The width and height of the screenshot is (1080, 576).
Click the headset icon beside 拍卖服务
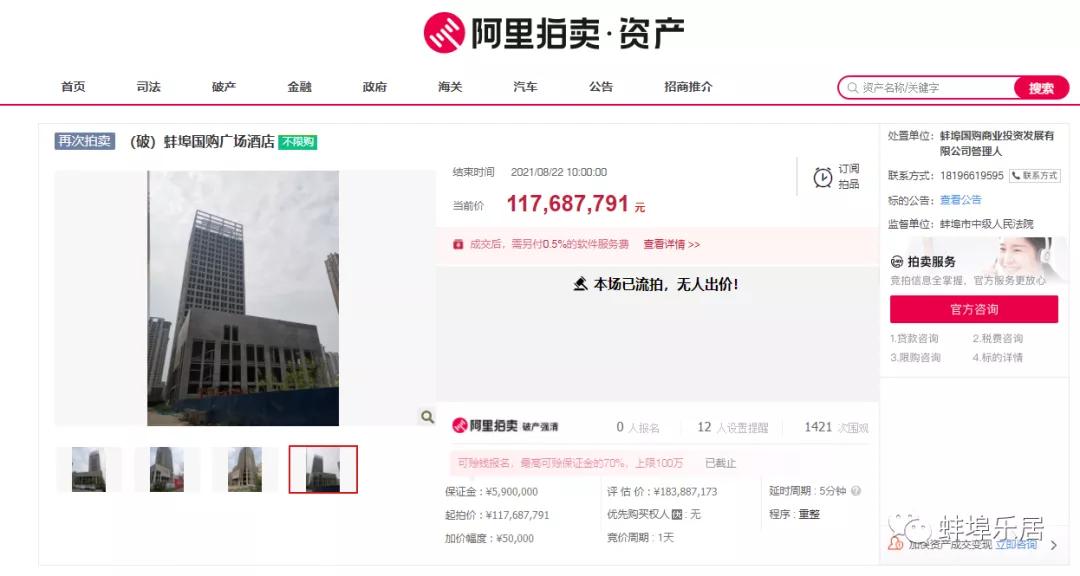[897, 262]
